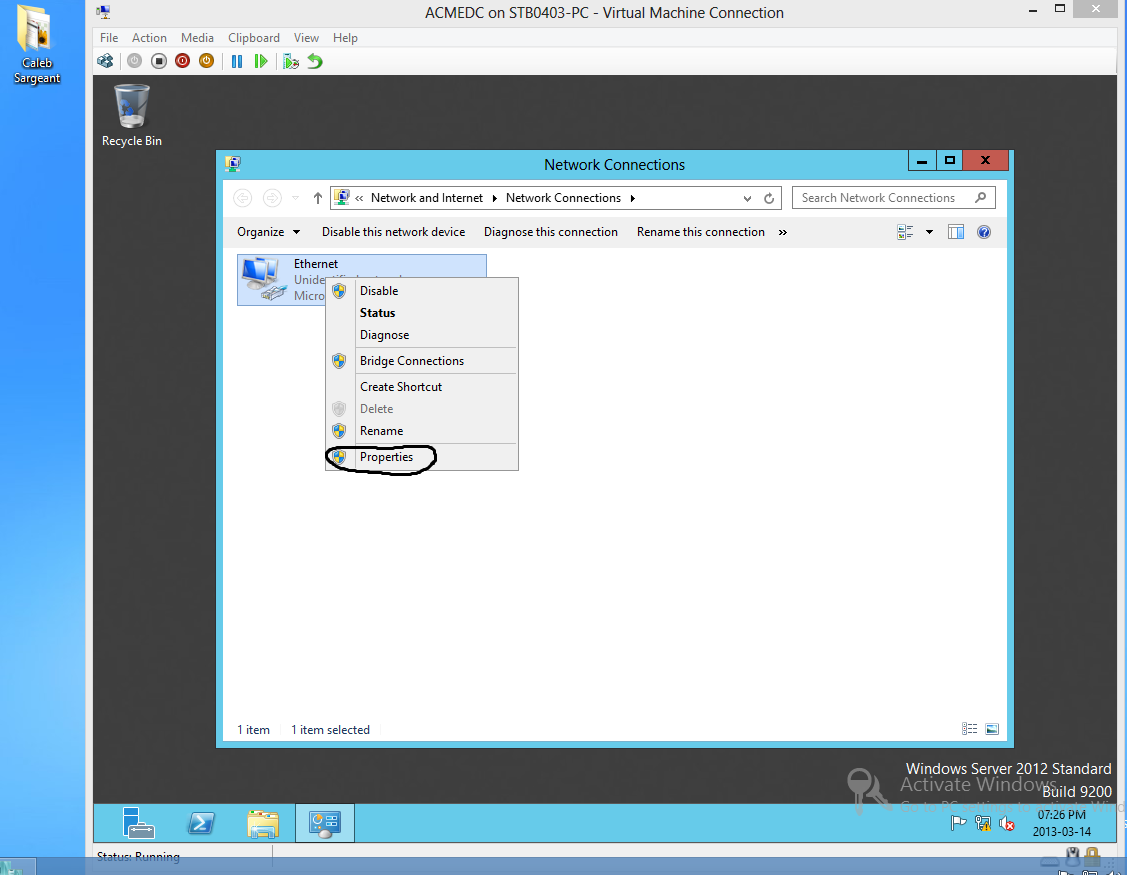Screen dimensions: 1127x875
Task: Open the File menu of VM Connection
Action: [109, 37]
